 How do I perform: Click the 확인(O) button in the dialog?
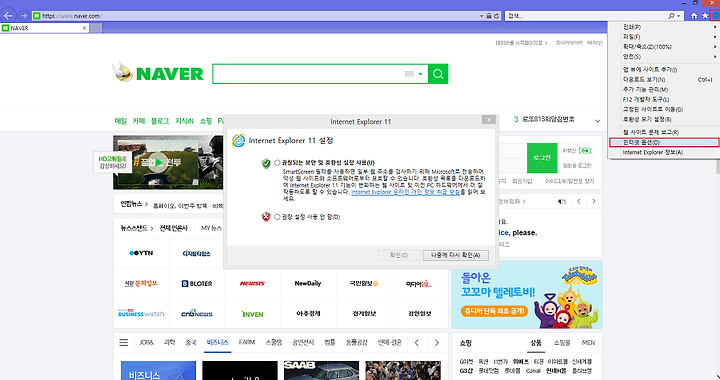[399, 255]
